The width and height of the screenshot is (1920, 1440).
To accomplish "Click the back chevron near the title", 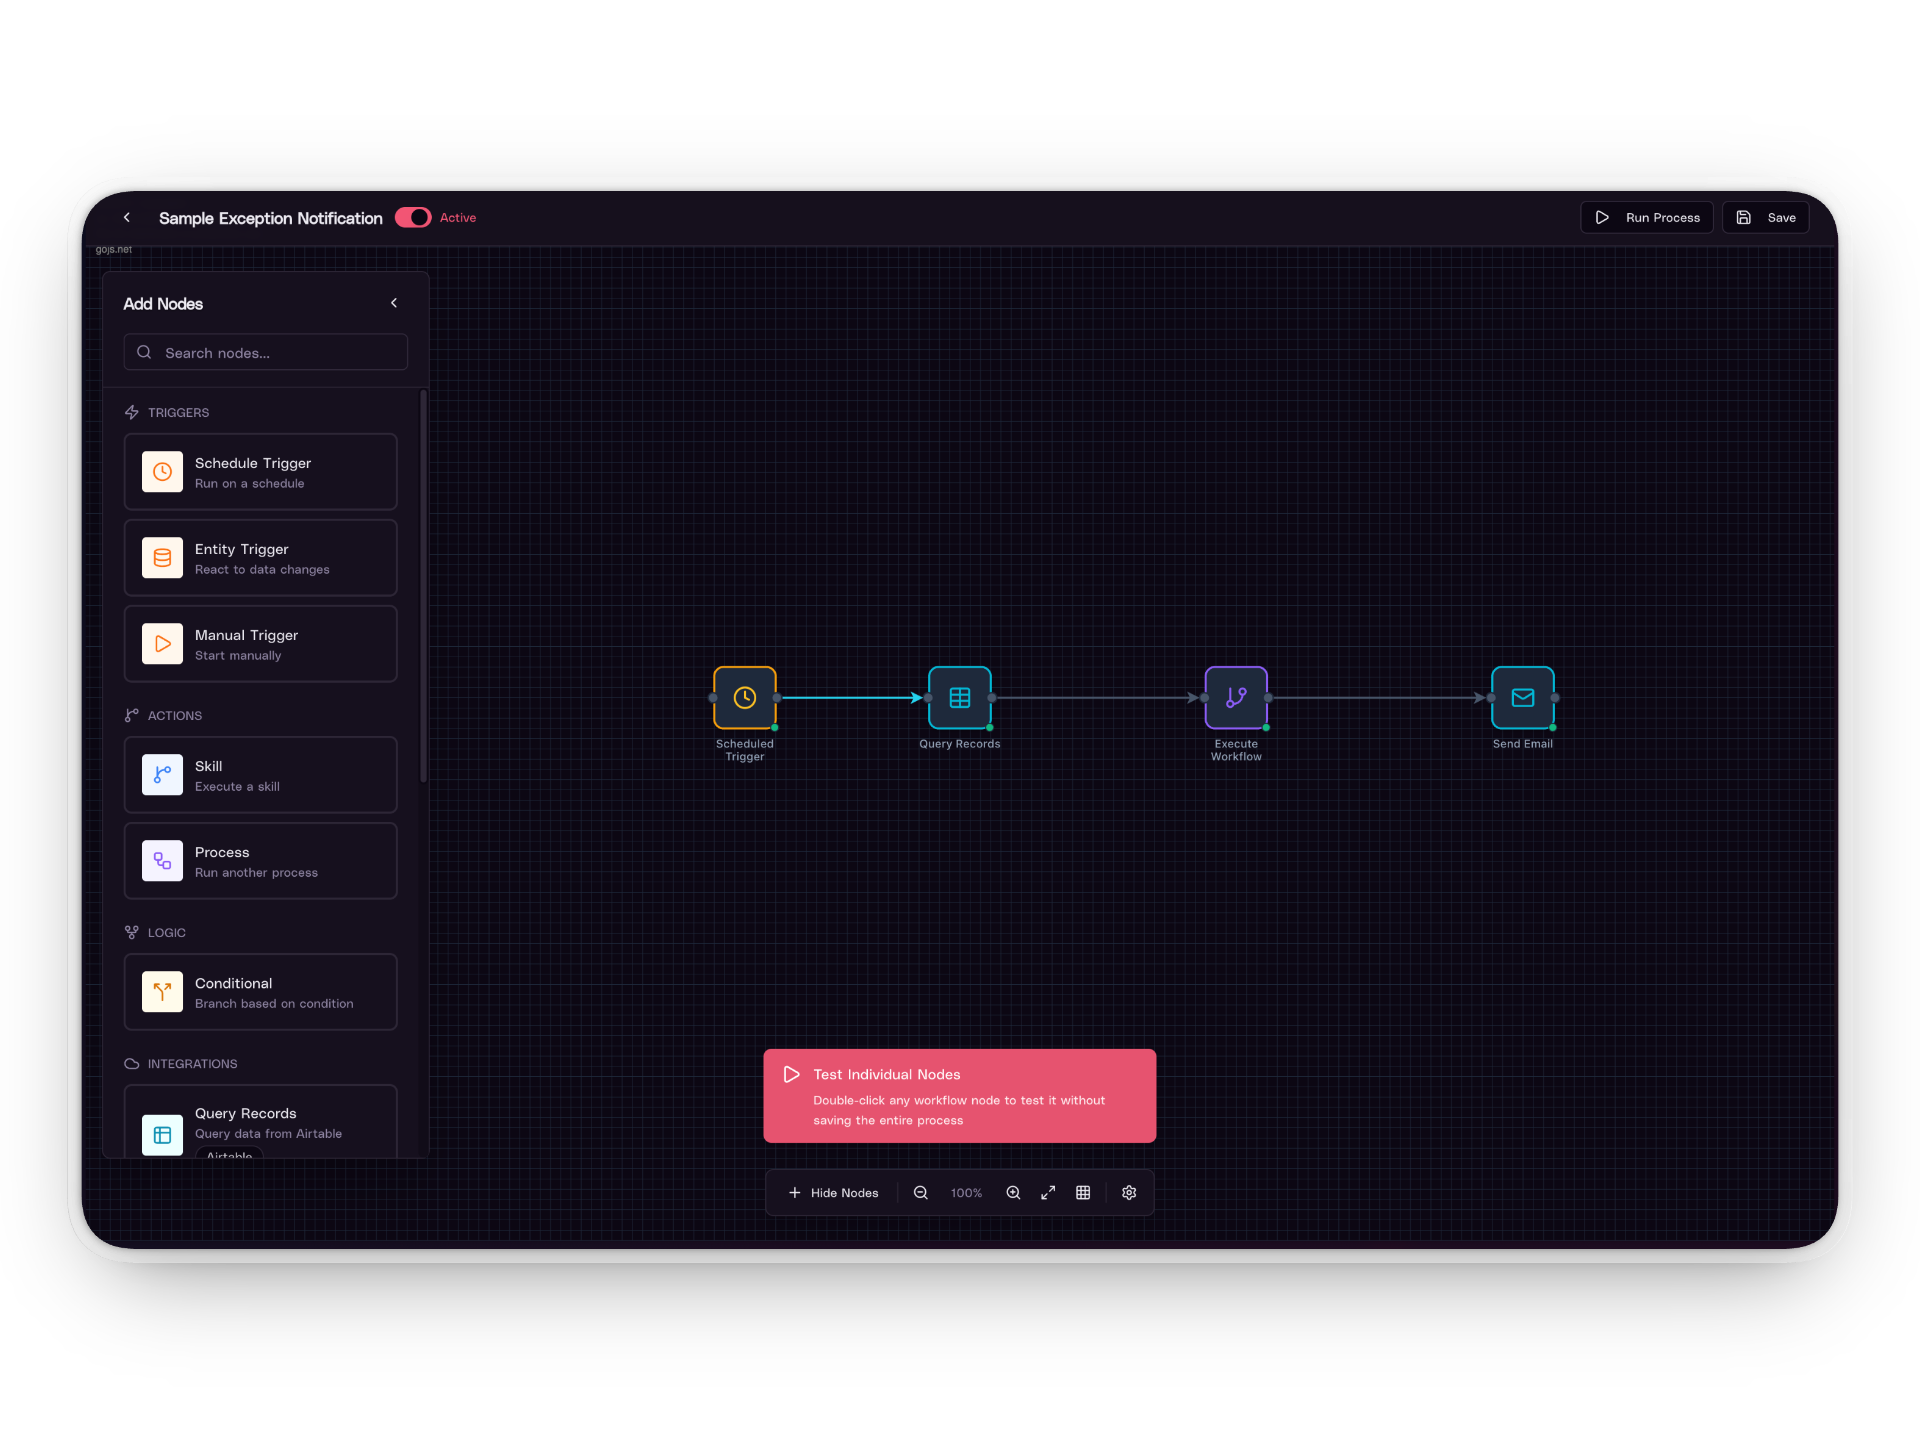I will point(127,217).
